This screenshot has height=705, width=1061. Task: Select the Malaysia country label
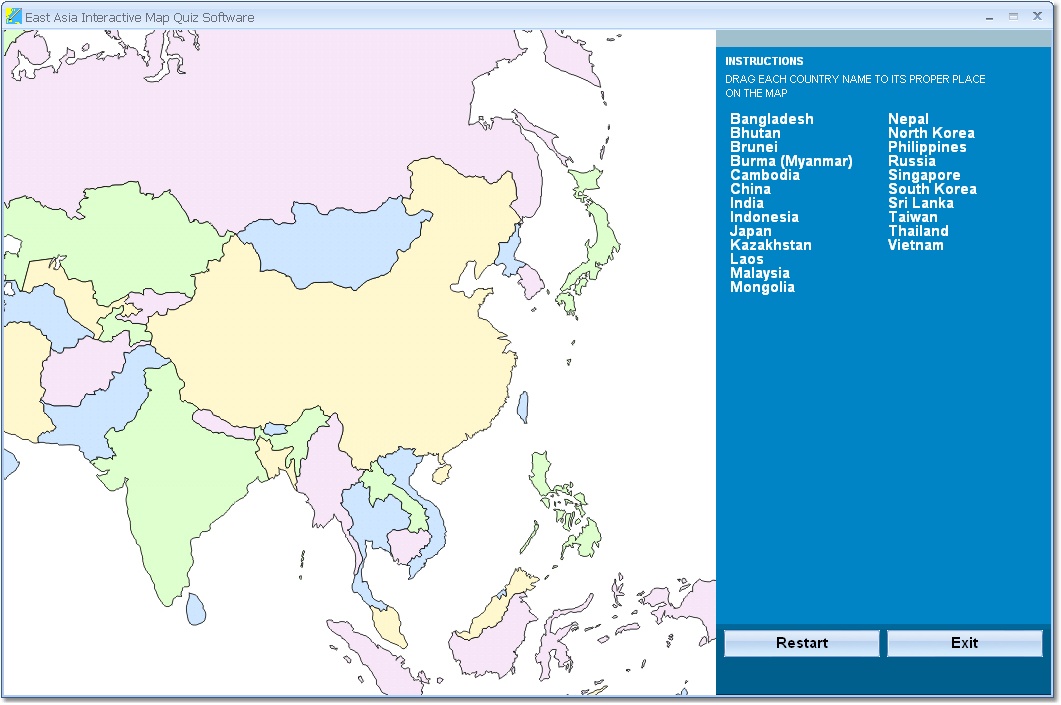760,273
